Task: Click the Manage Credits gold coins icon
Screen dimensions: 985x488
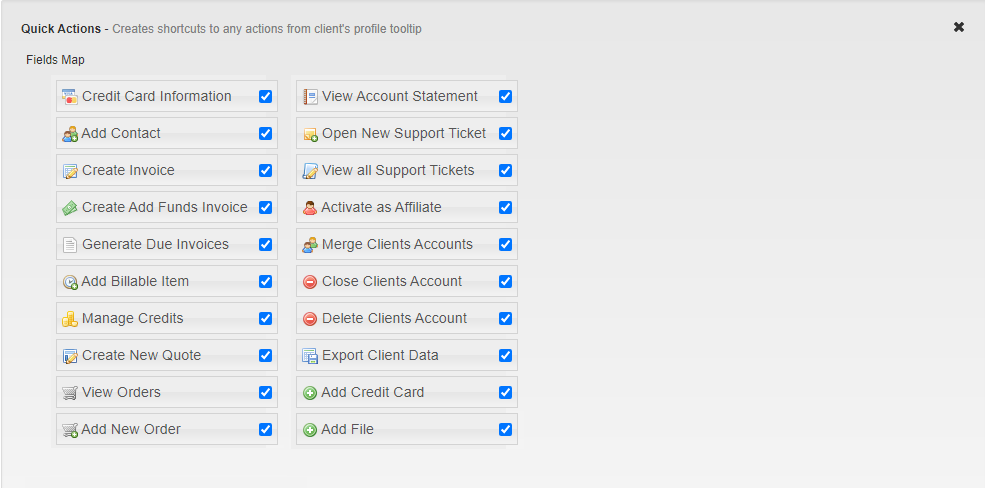Action: point(70,319)
